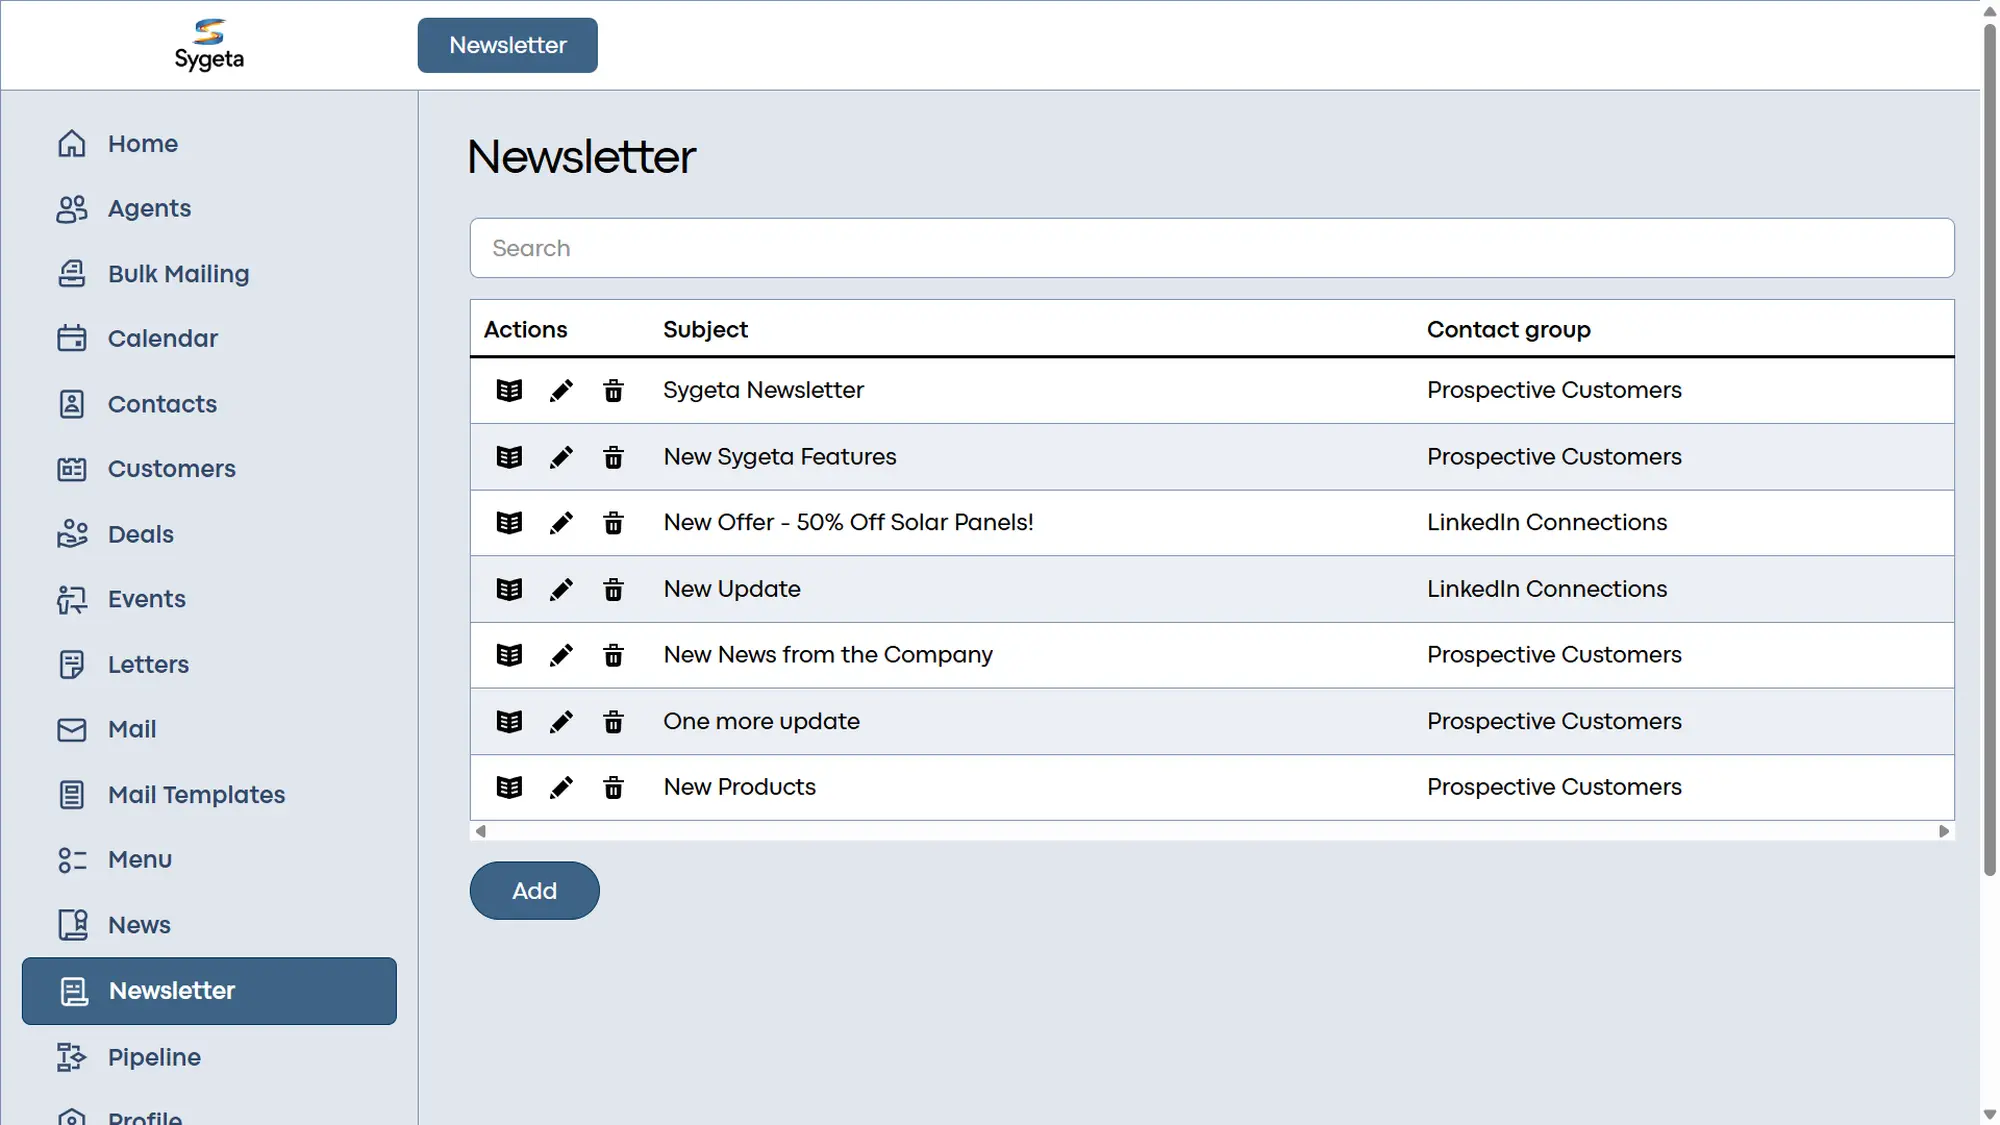View New News from the Company
This screenshot has width=2000, height=1125.
tap(509, 655)
